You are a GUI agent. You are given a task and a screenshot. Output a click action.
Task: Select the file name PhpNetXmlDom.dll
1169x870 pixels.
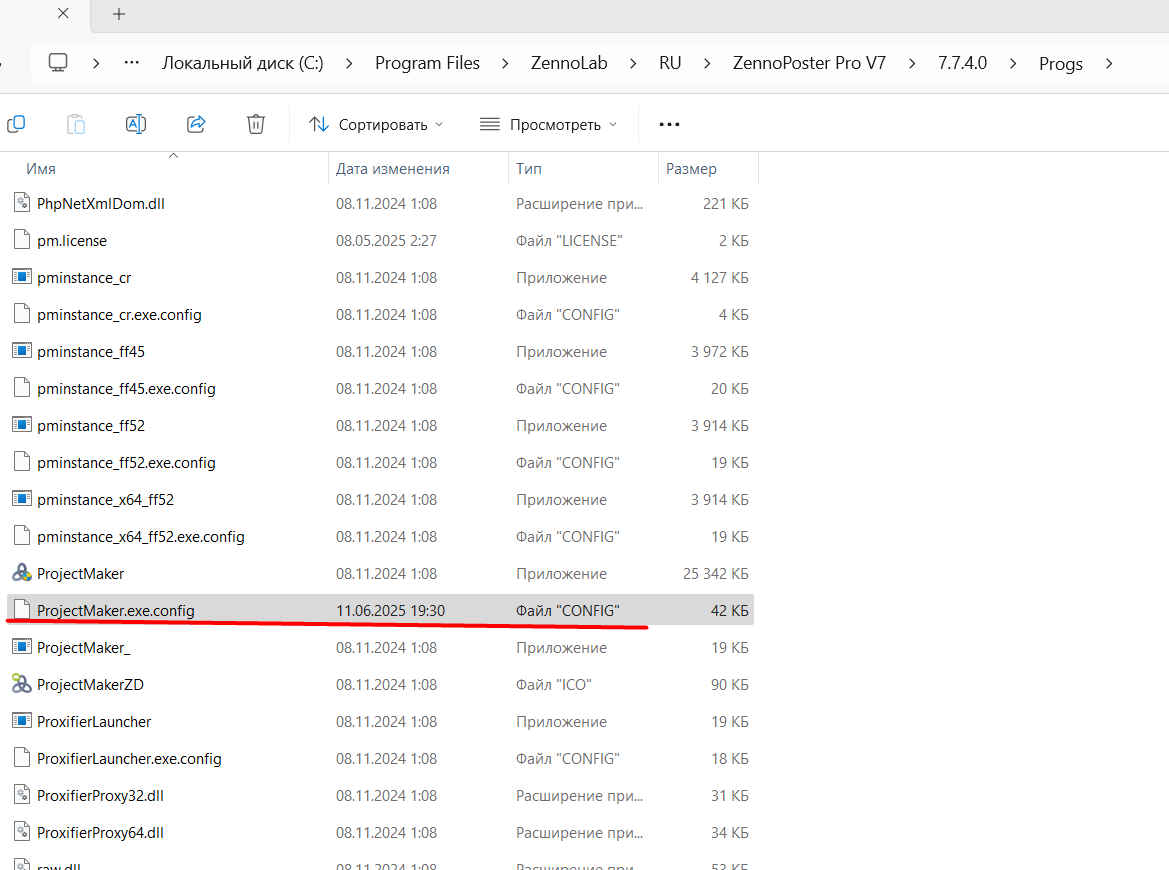pyautogui.click(x=101, y=204)
